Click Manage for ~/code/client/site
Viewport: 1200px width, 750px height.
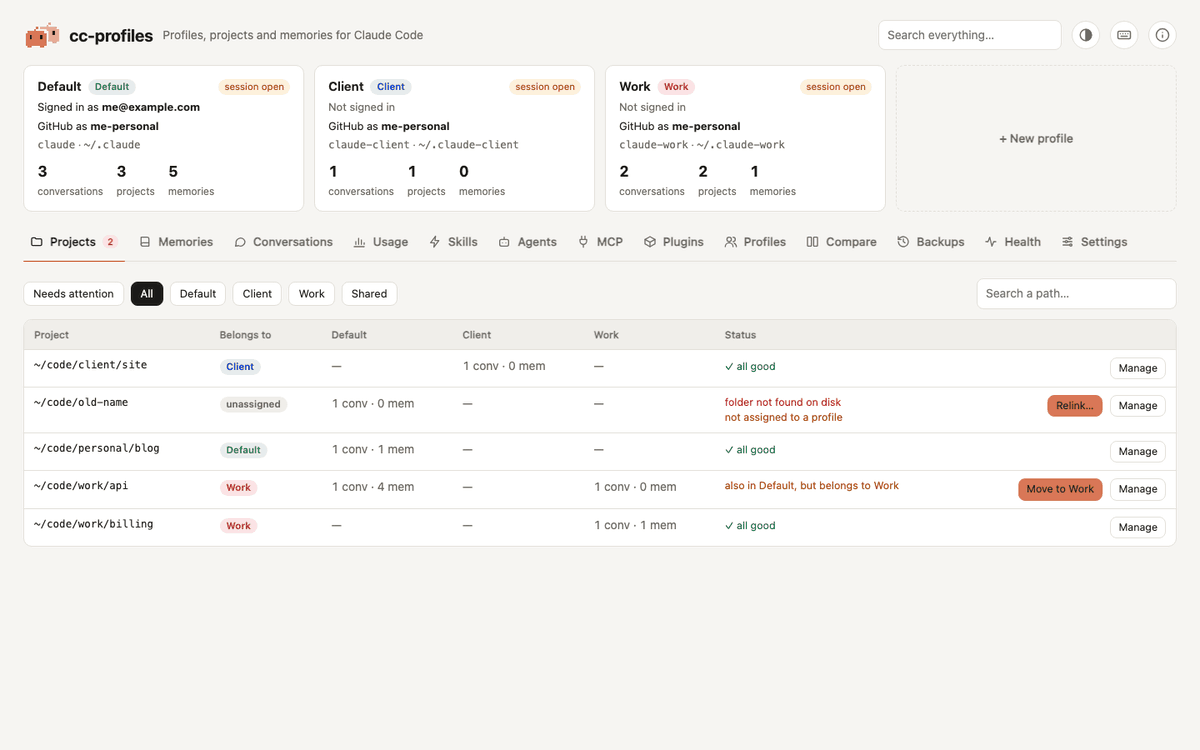click(x=1138, y=368)
